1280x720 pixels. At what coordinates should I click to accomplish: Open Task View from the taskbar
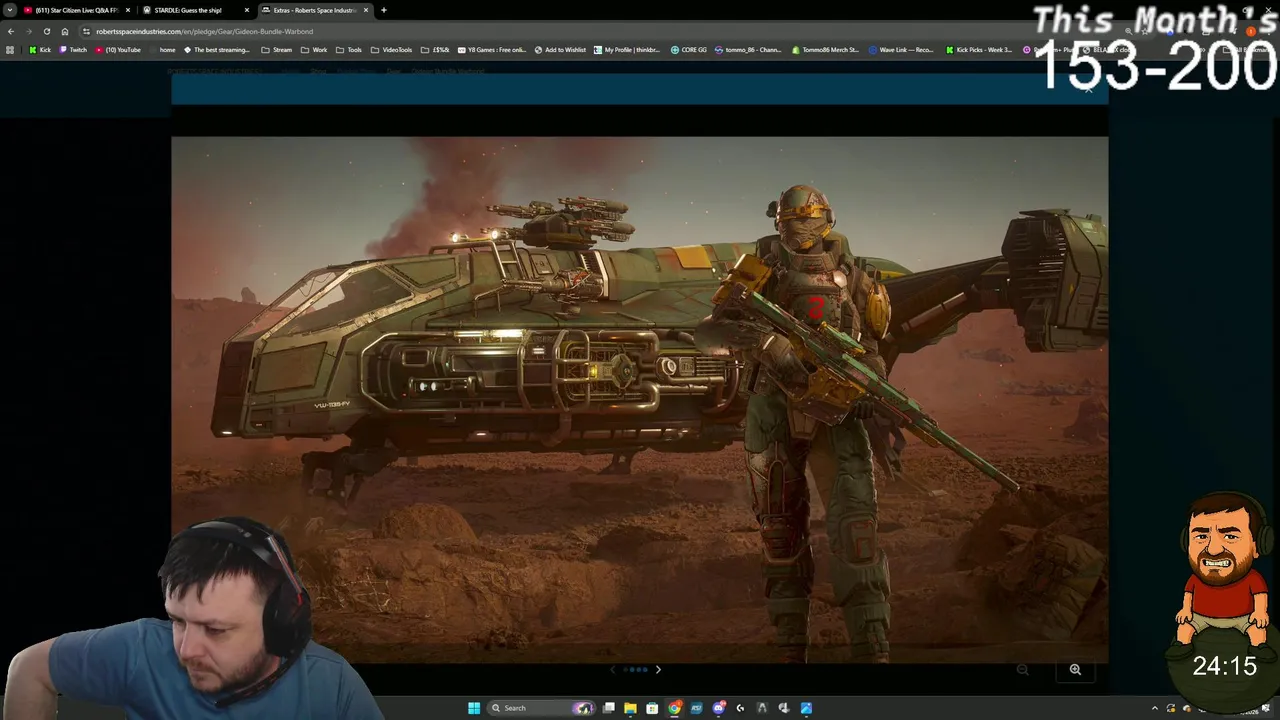click(608, 708)
